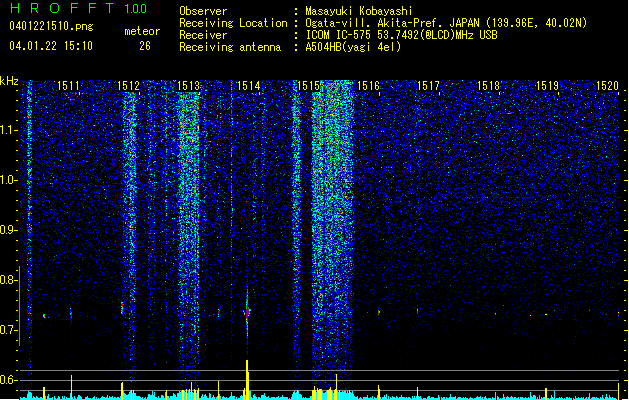Viewport: 629px width, 400px height.
Task: Click the Receiver label
Action: click(x=203, y=35)
